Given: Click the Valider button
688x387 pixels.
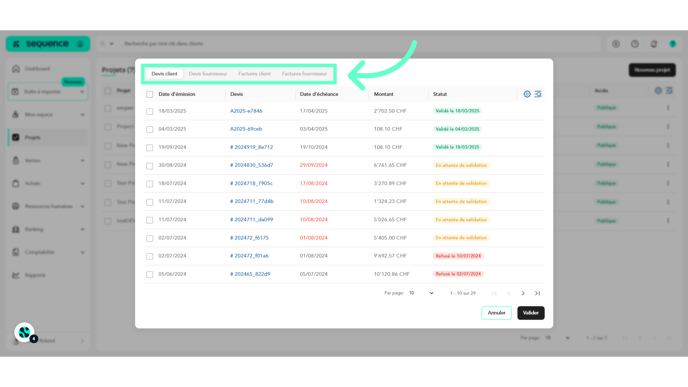Looking at the screenshot, I should click(x=530, y=313).
